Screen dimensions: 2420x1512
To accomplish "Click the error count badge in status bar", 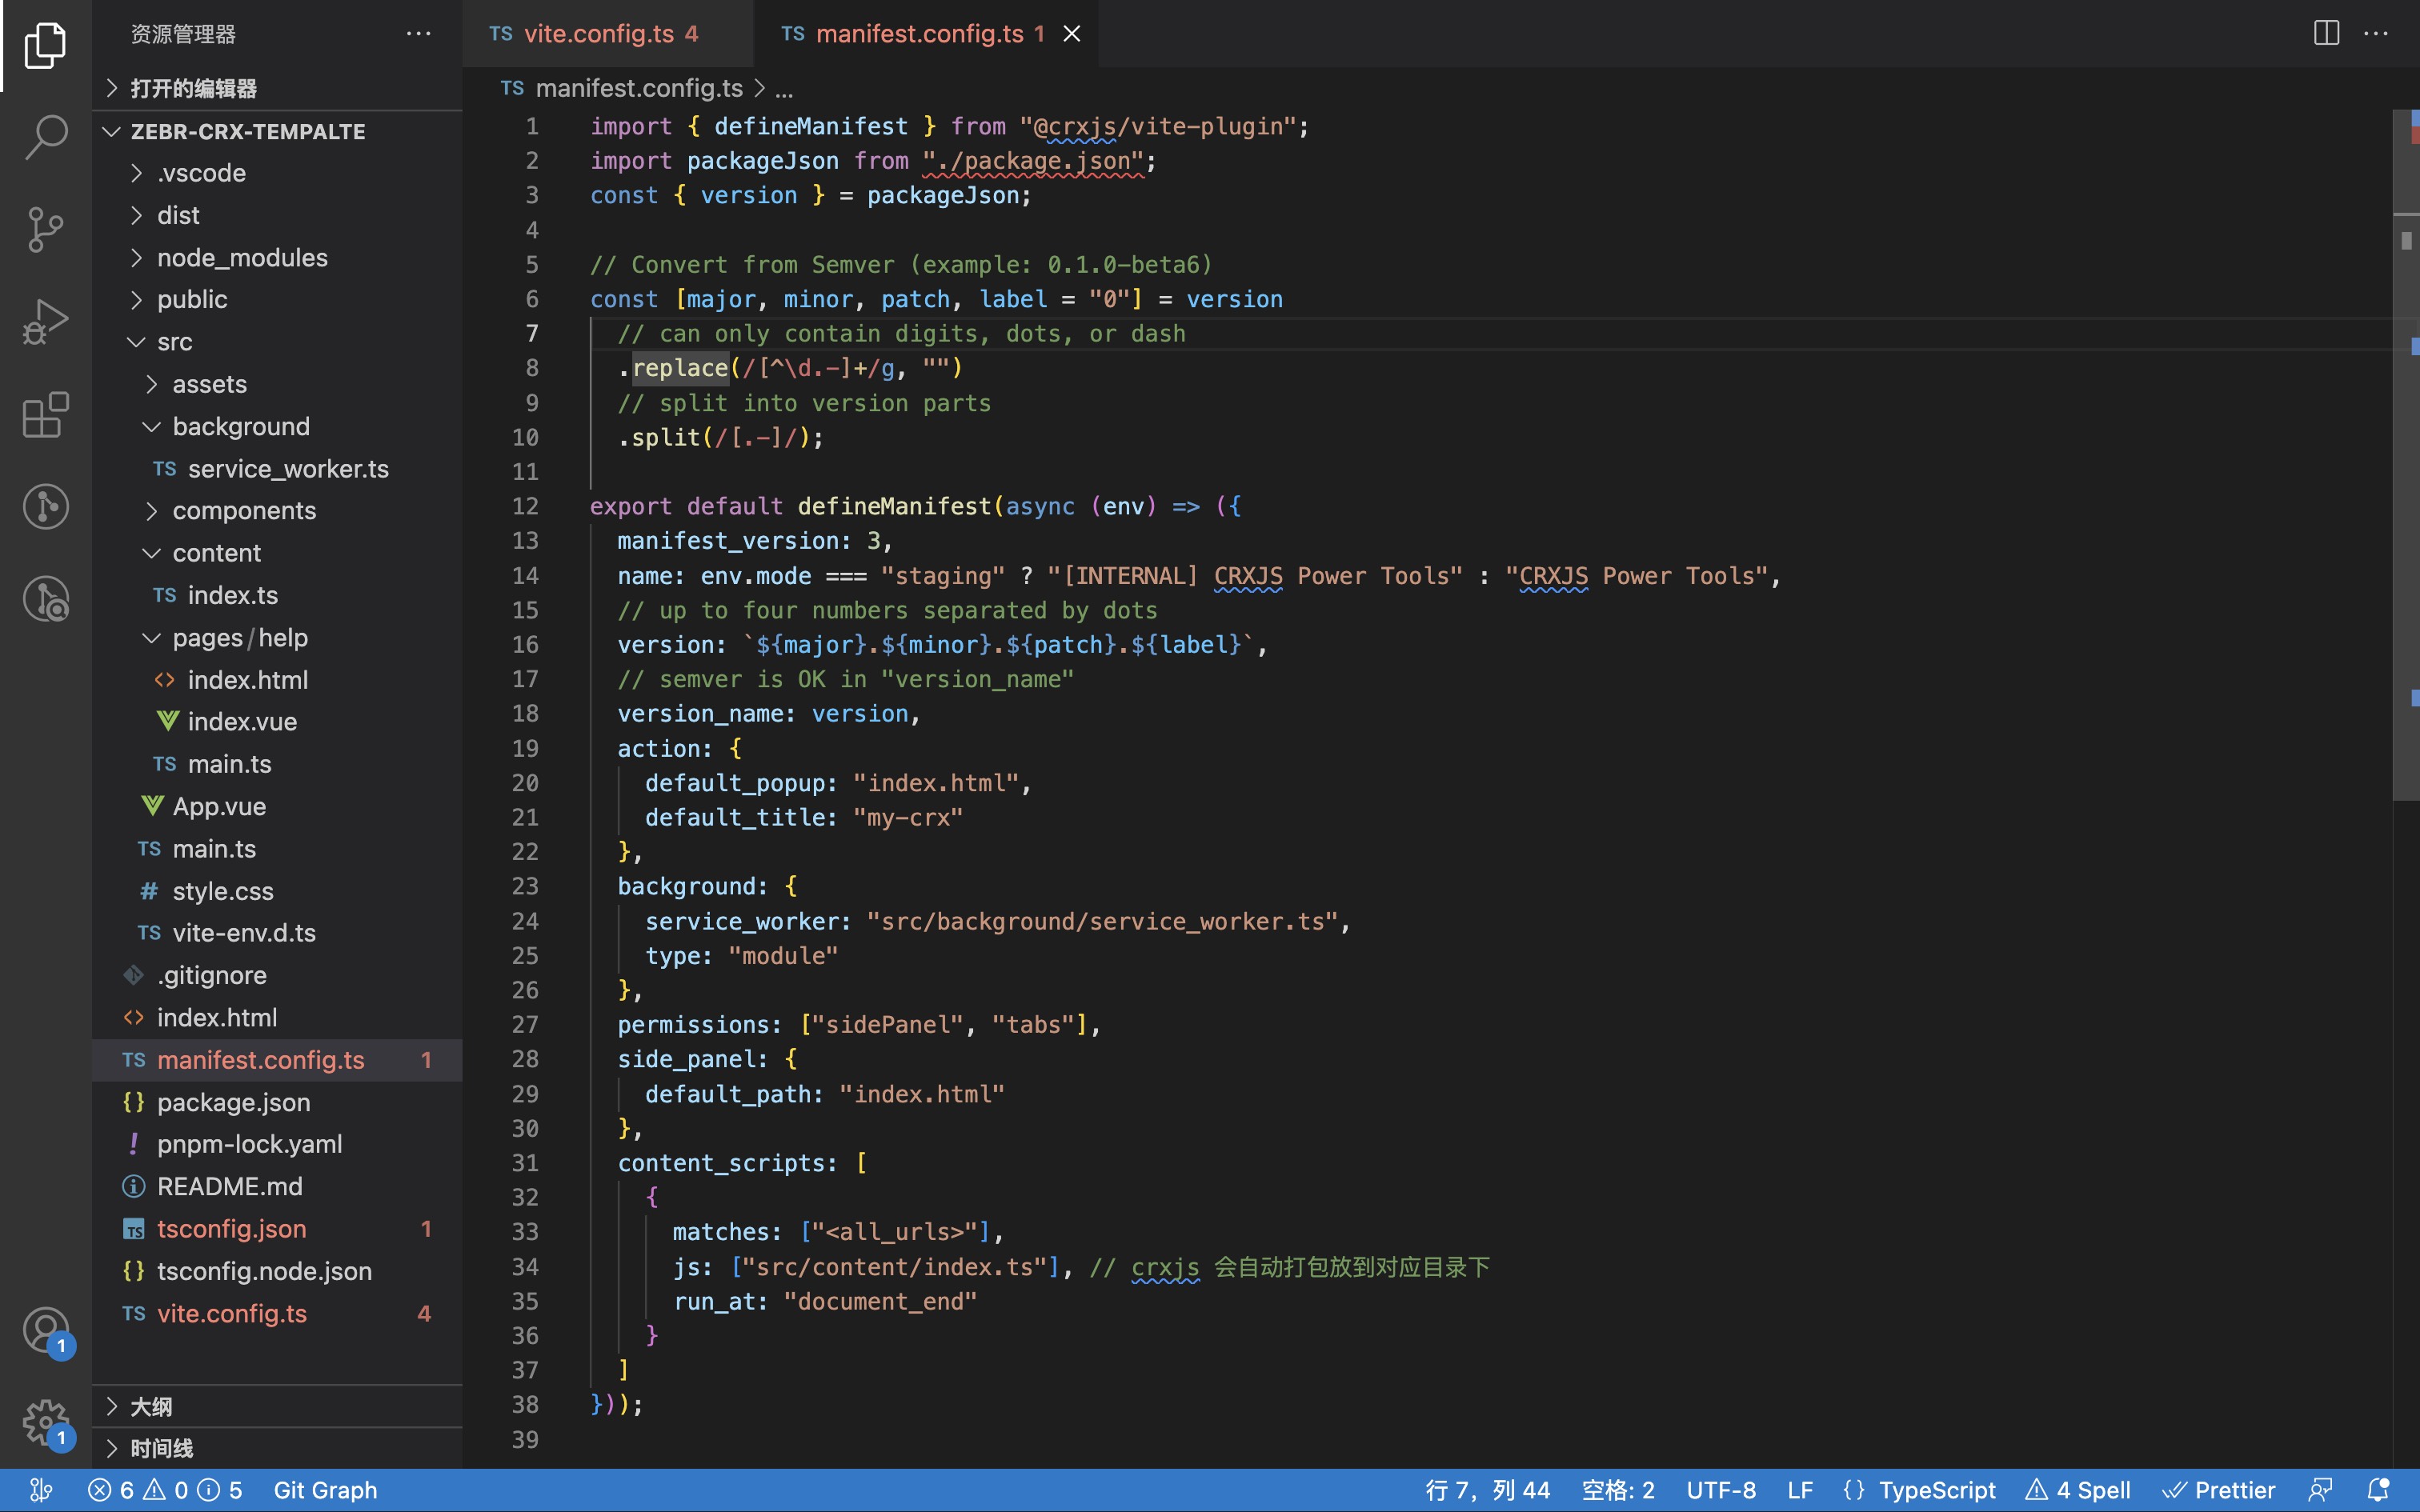I will point(111,1490).
